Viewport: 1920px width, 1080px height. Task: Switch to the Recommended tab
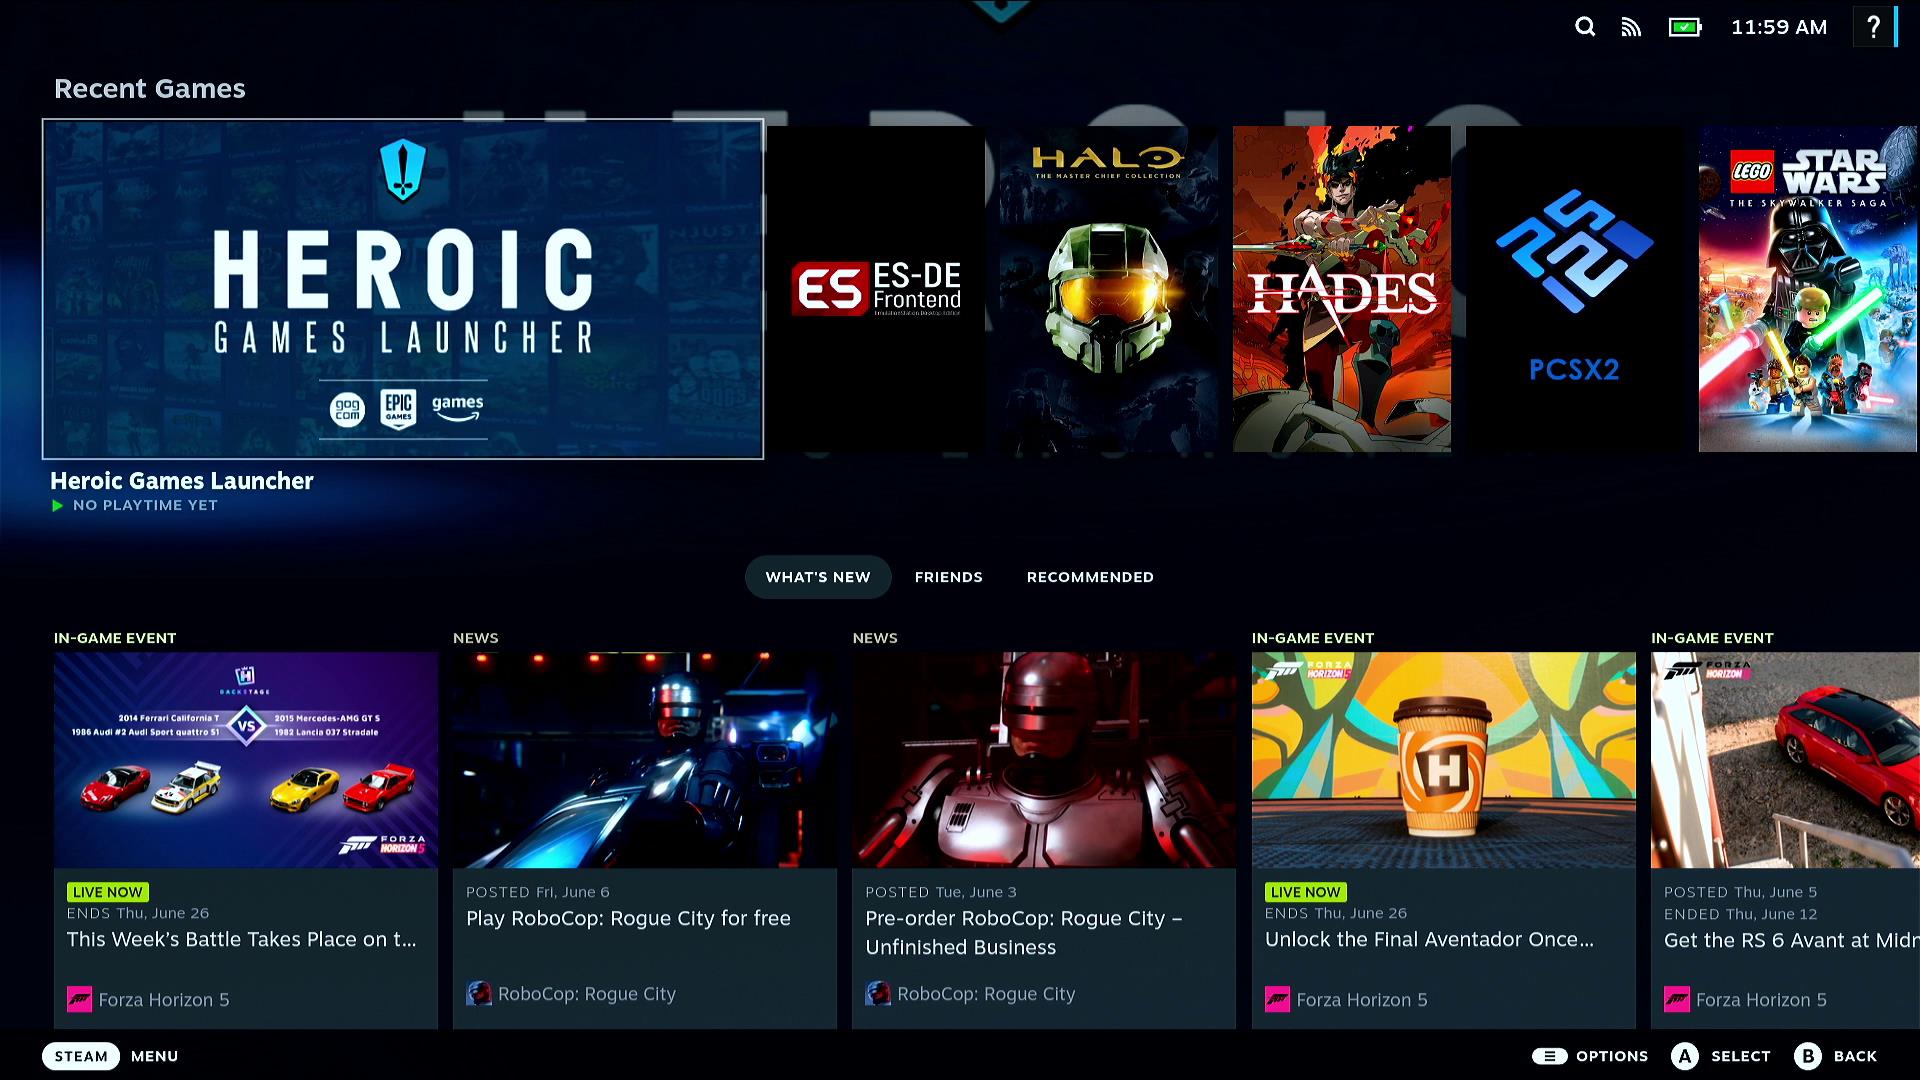pyautogui.click(x=1090, y=577)
